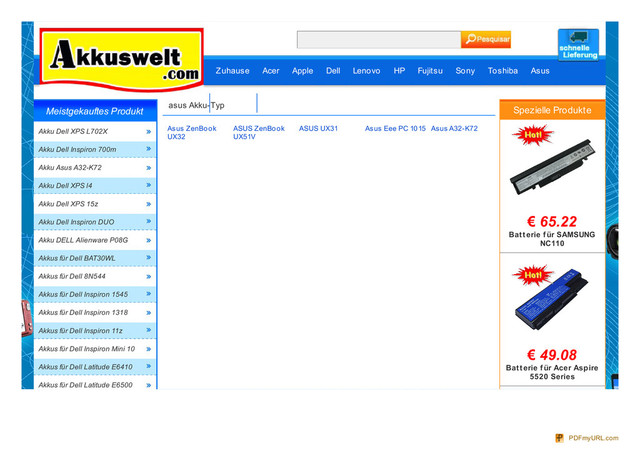Open the Asus category in navigation
Viewport: 640px width, 453px height.
point(540,71)
